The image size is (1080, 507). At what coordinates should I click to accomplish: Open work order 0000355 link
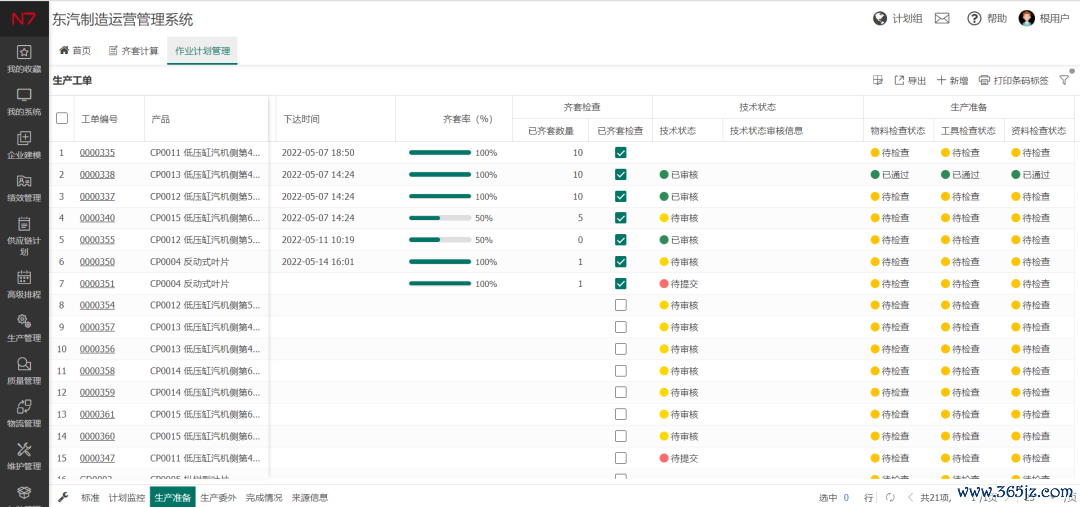point(97,240)
